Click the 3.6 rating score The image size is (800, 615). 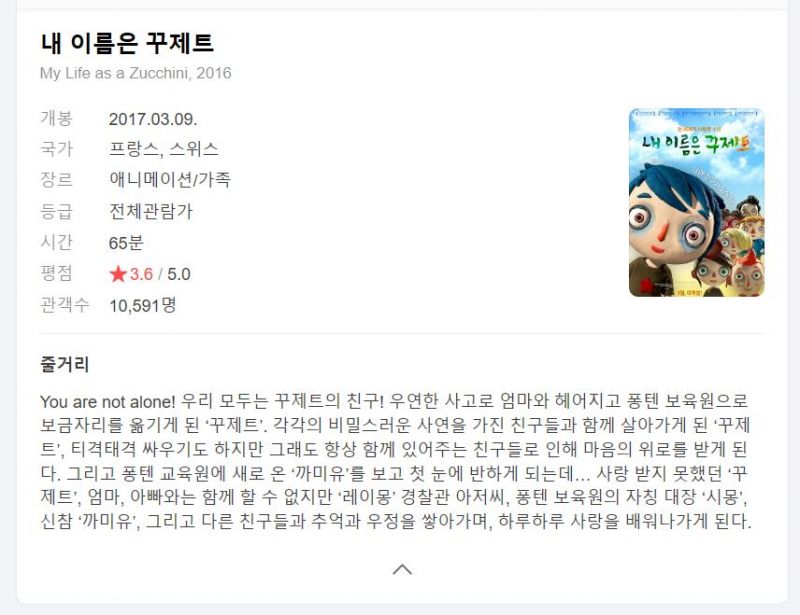pyautogui.click(x=141, y=274)
